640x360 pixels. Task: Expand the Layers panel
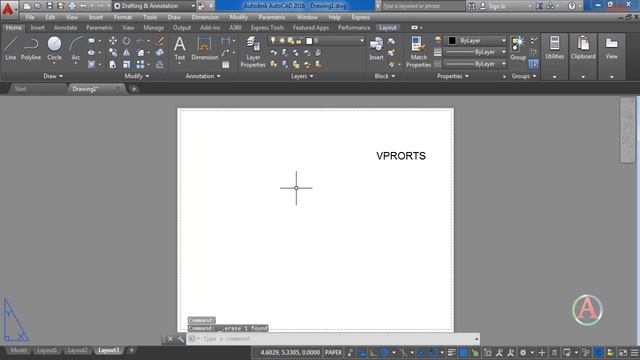(x=302, y=76)
